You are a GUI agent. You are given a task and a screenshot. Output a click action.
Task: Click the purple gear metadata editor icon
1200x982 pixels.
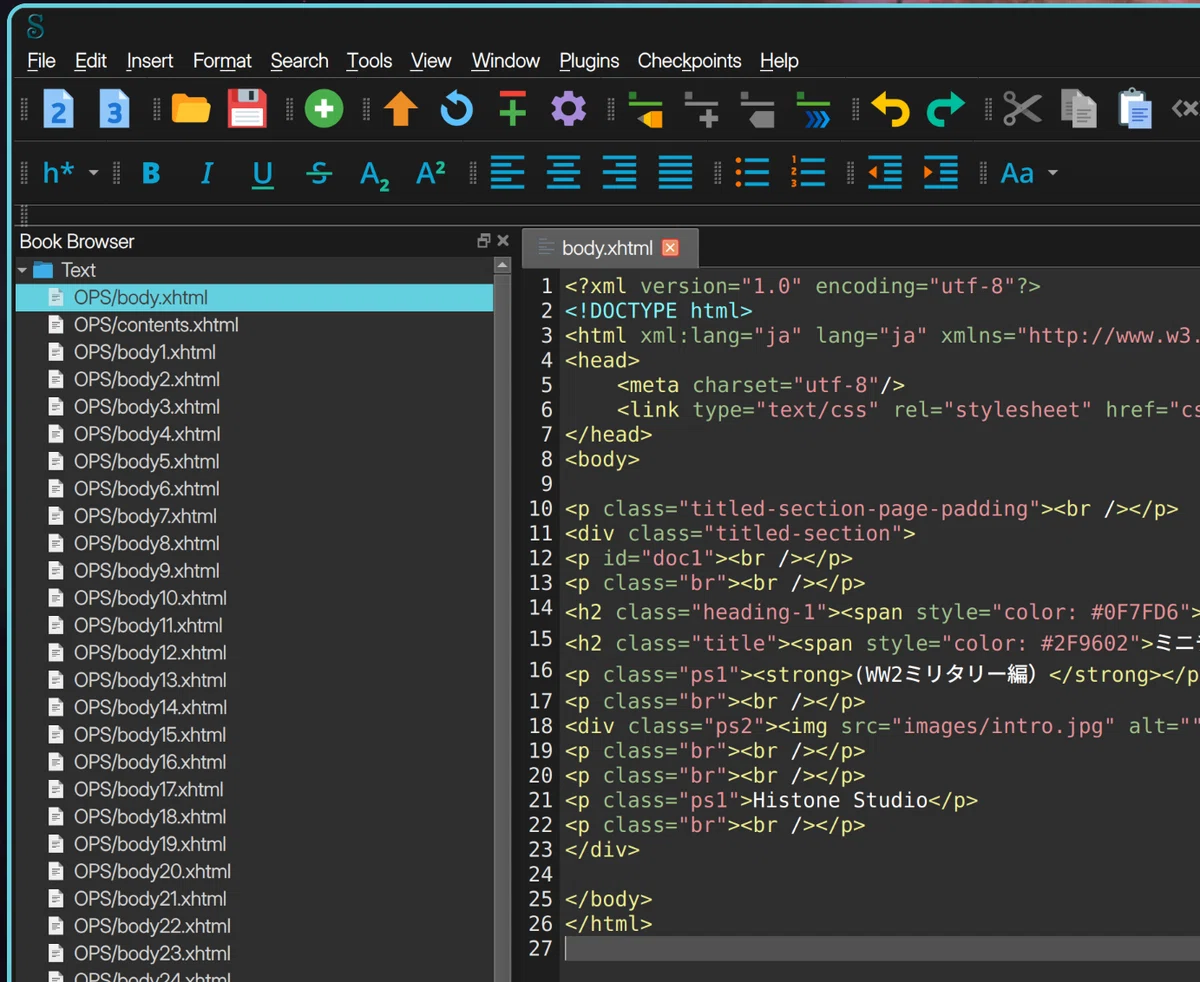coord(568,108)
